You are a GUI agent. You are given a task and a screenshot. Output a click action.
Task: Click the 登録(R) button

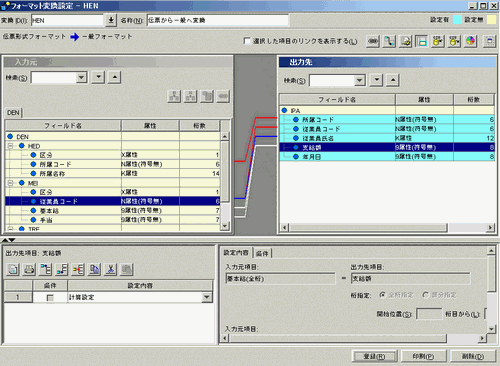tap(374, 356)
